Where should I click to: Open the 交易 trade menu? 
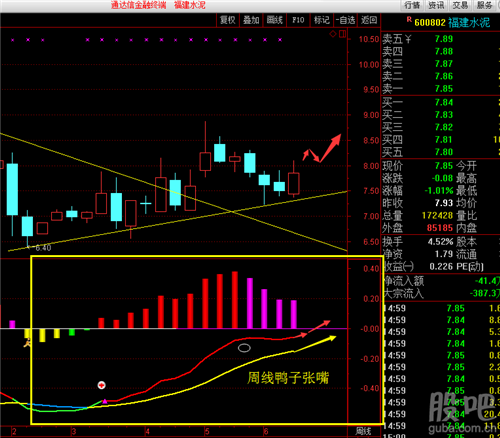[x=460, y=5]
